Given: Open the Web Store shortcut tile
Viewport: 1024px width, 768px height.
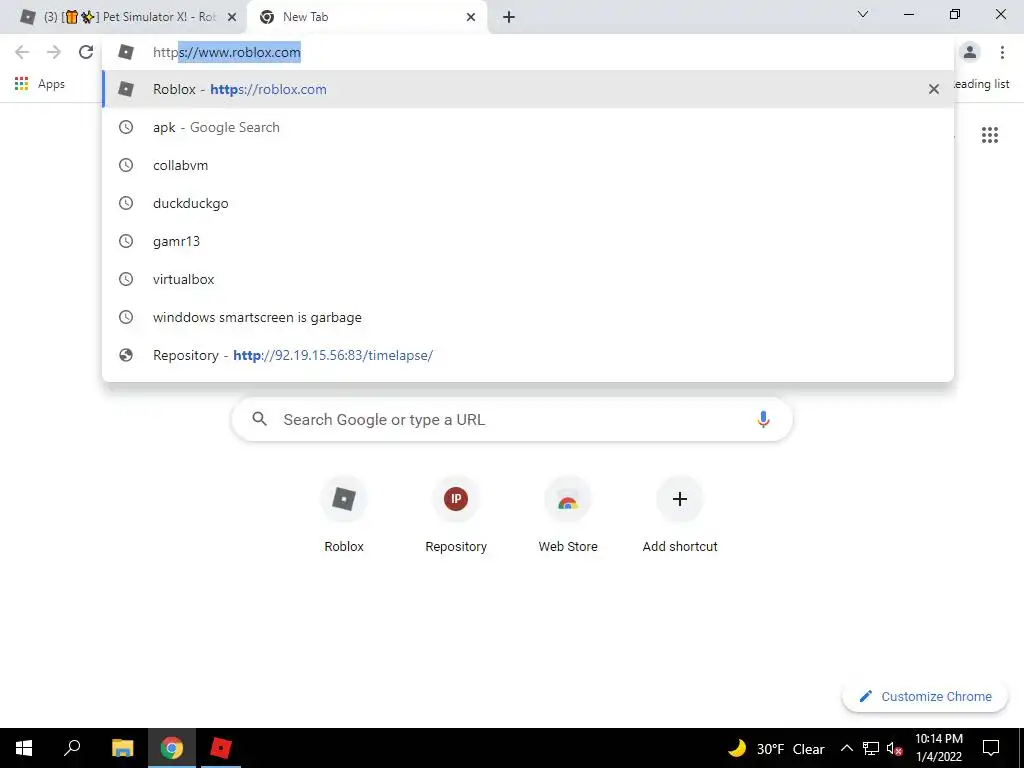Looking at the screenshot, I should [568, 515].
